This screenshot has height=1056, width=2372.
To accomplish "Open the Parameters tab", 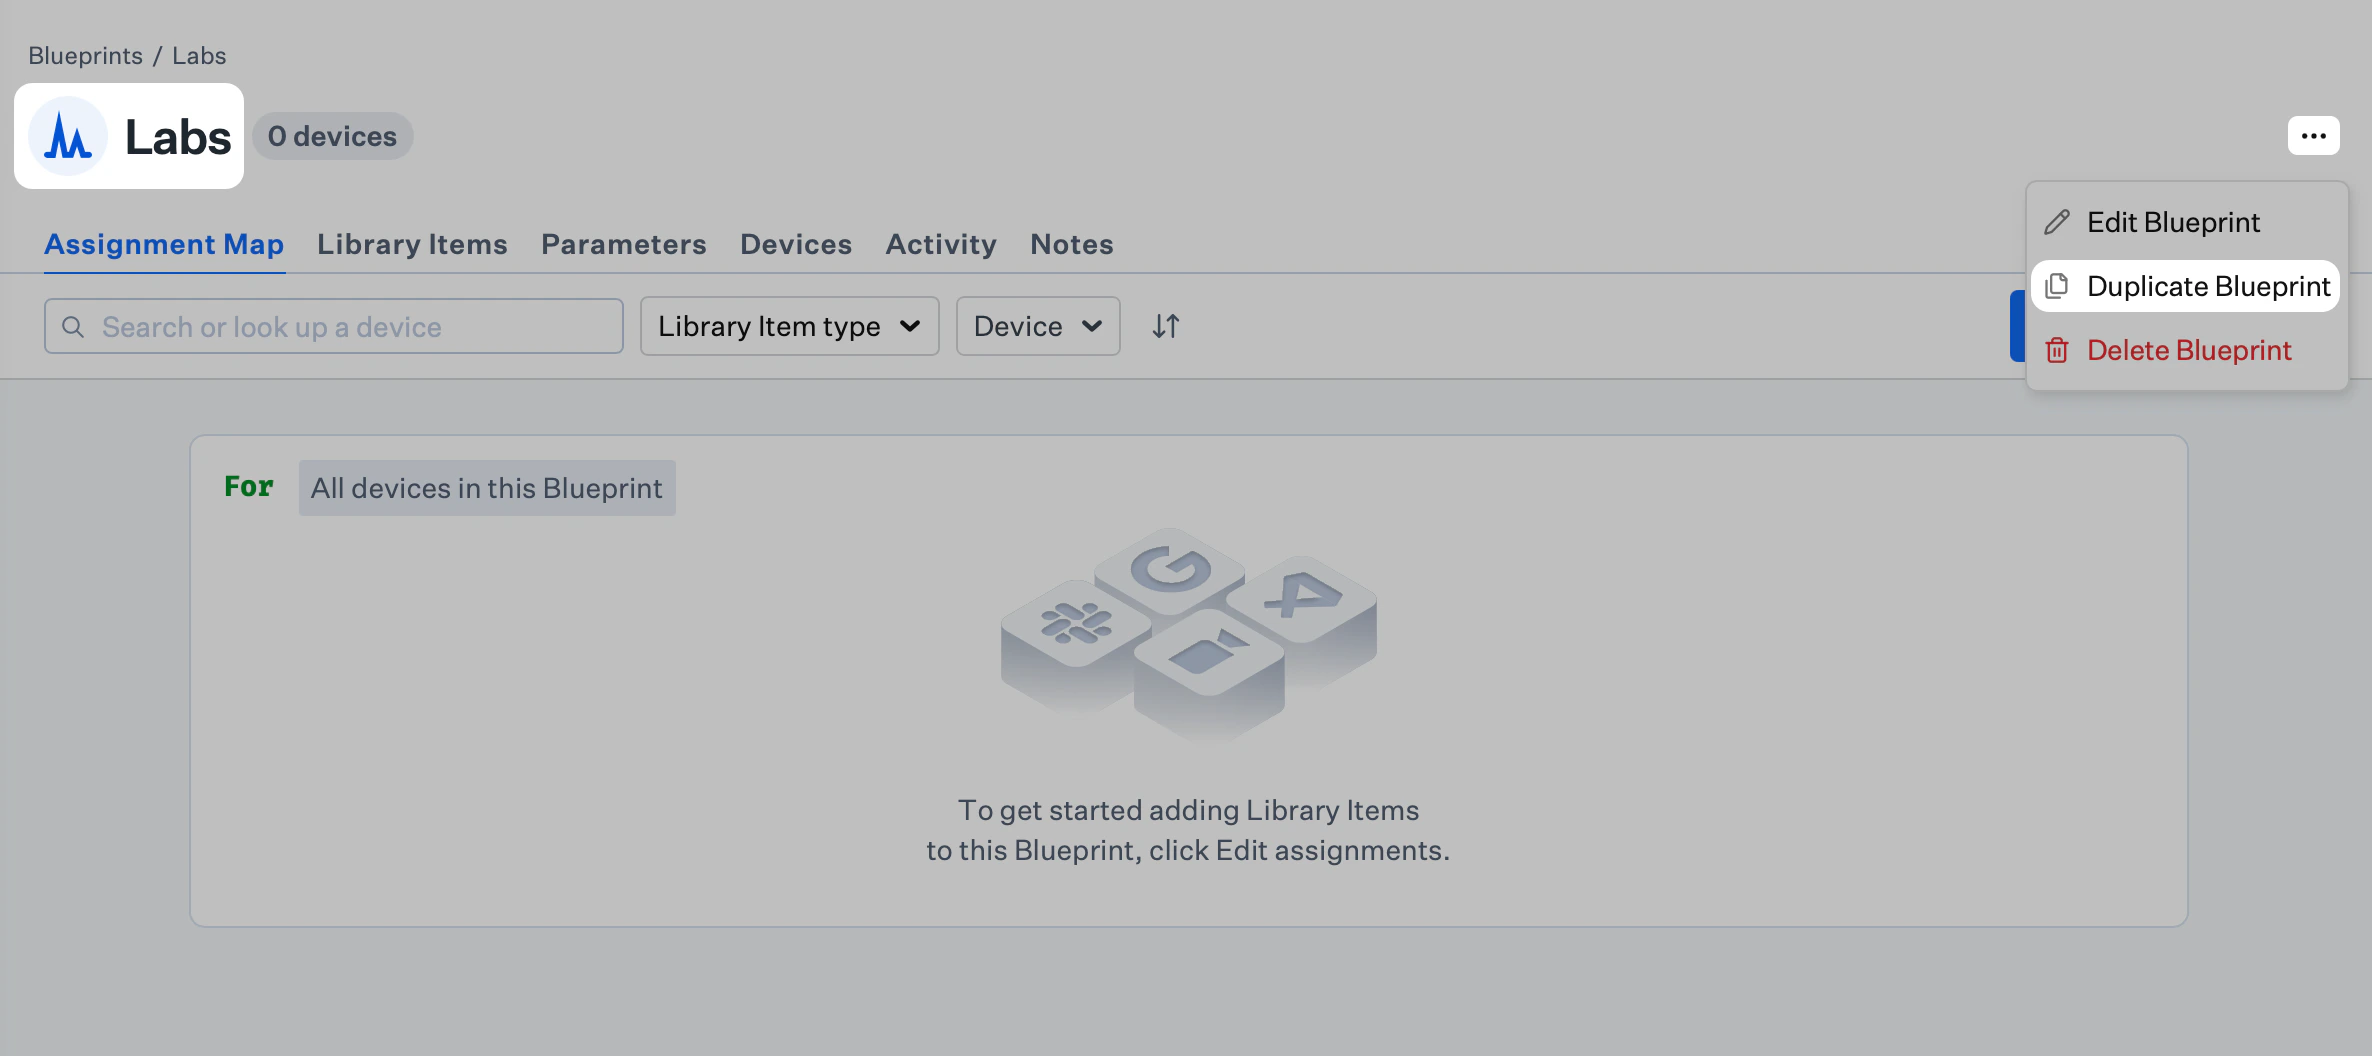I will [x=623, y=244].
